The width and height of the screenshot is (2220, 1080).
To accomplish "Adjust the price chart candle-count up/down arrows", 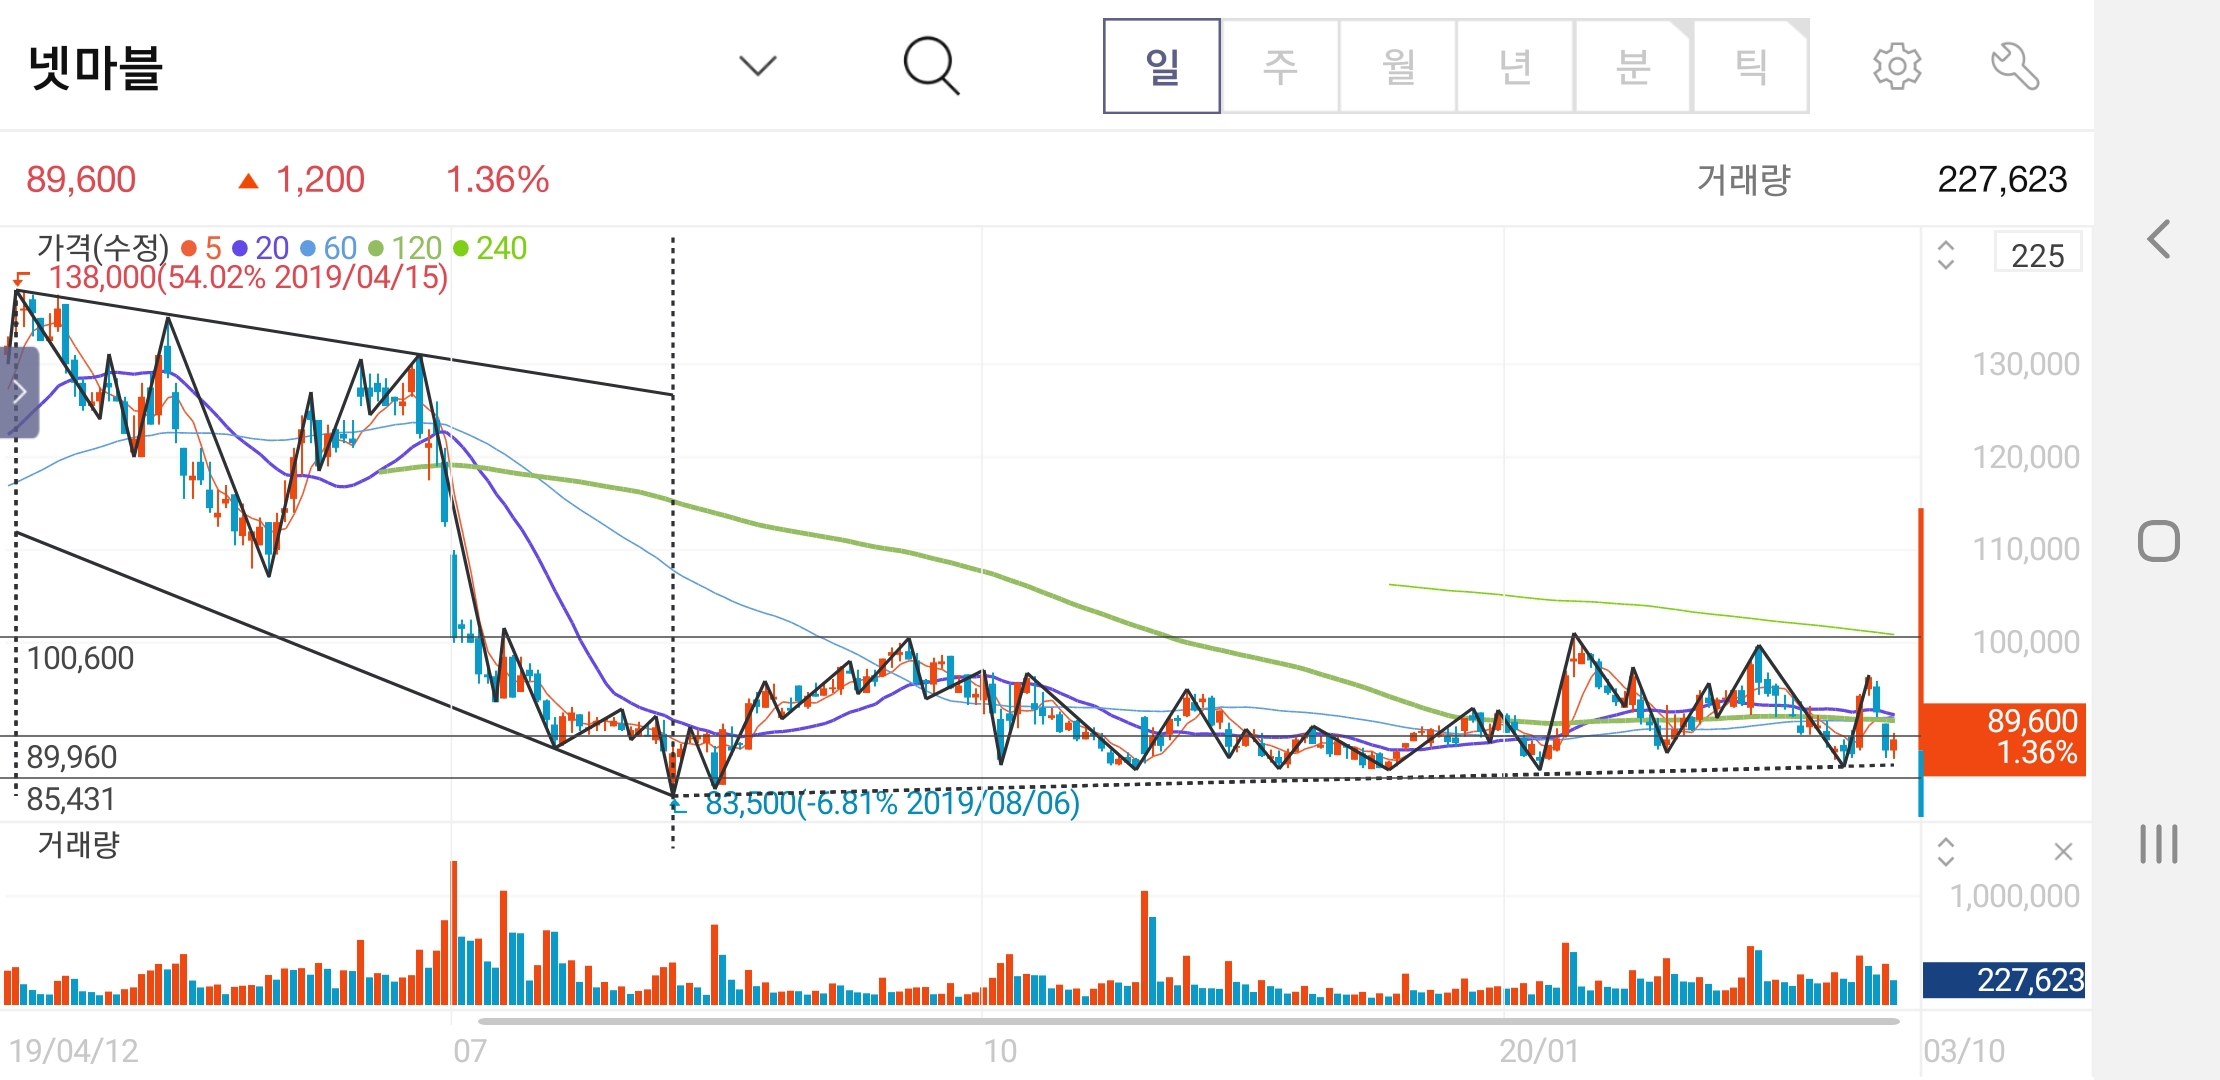I will coord(1945,254).
